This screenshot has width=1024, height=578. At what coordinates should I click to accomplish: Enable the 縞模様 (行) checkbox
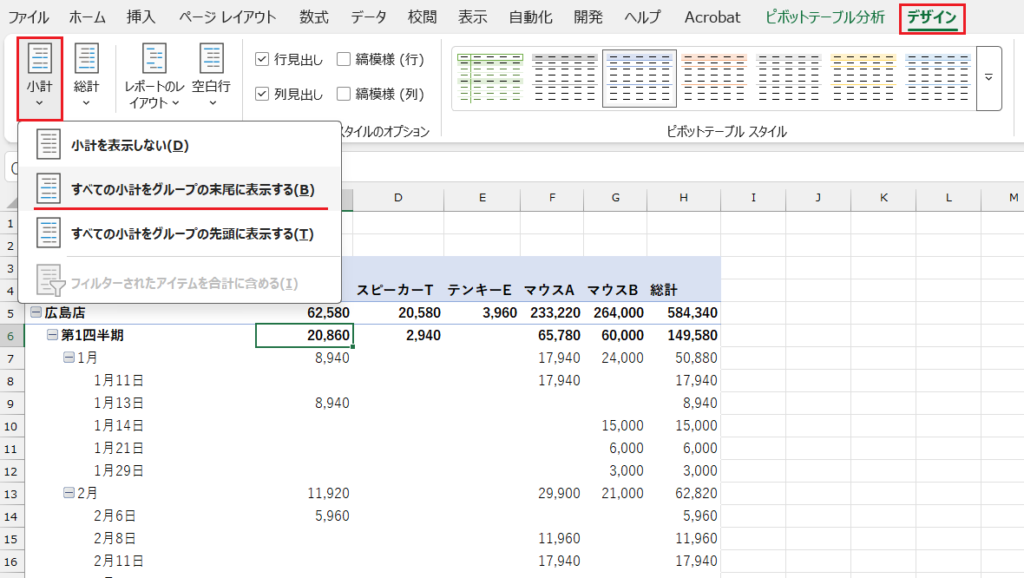pyautogui.click(x=344, y=59)
